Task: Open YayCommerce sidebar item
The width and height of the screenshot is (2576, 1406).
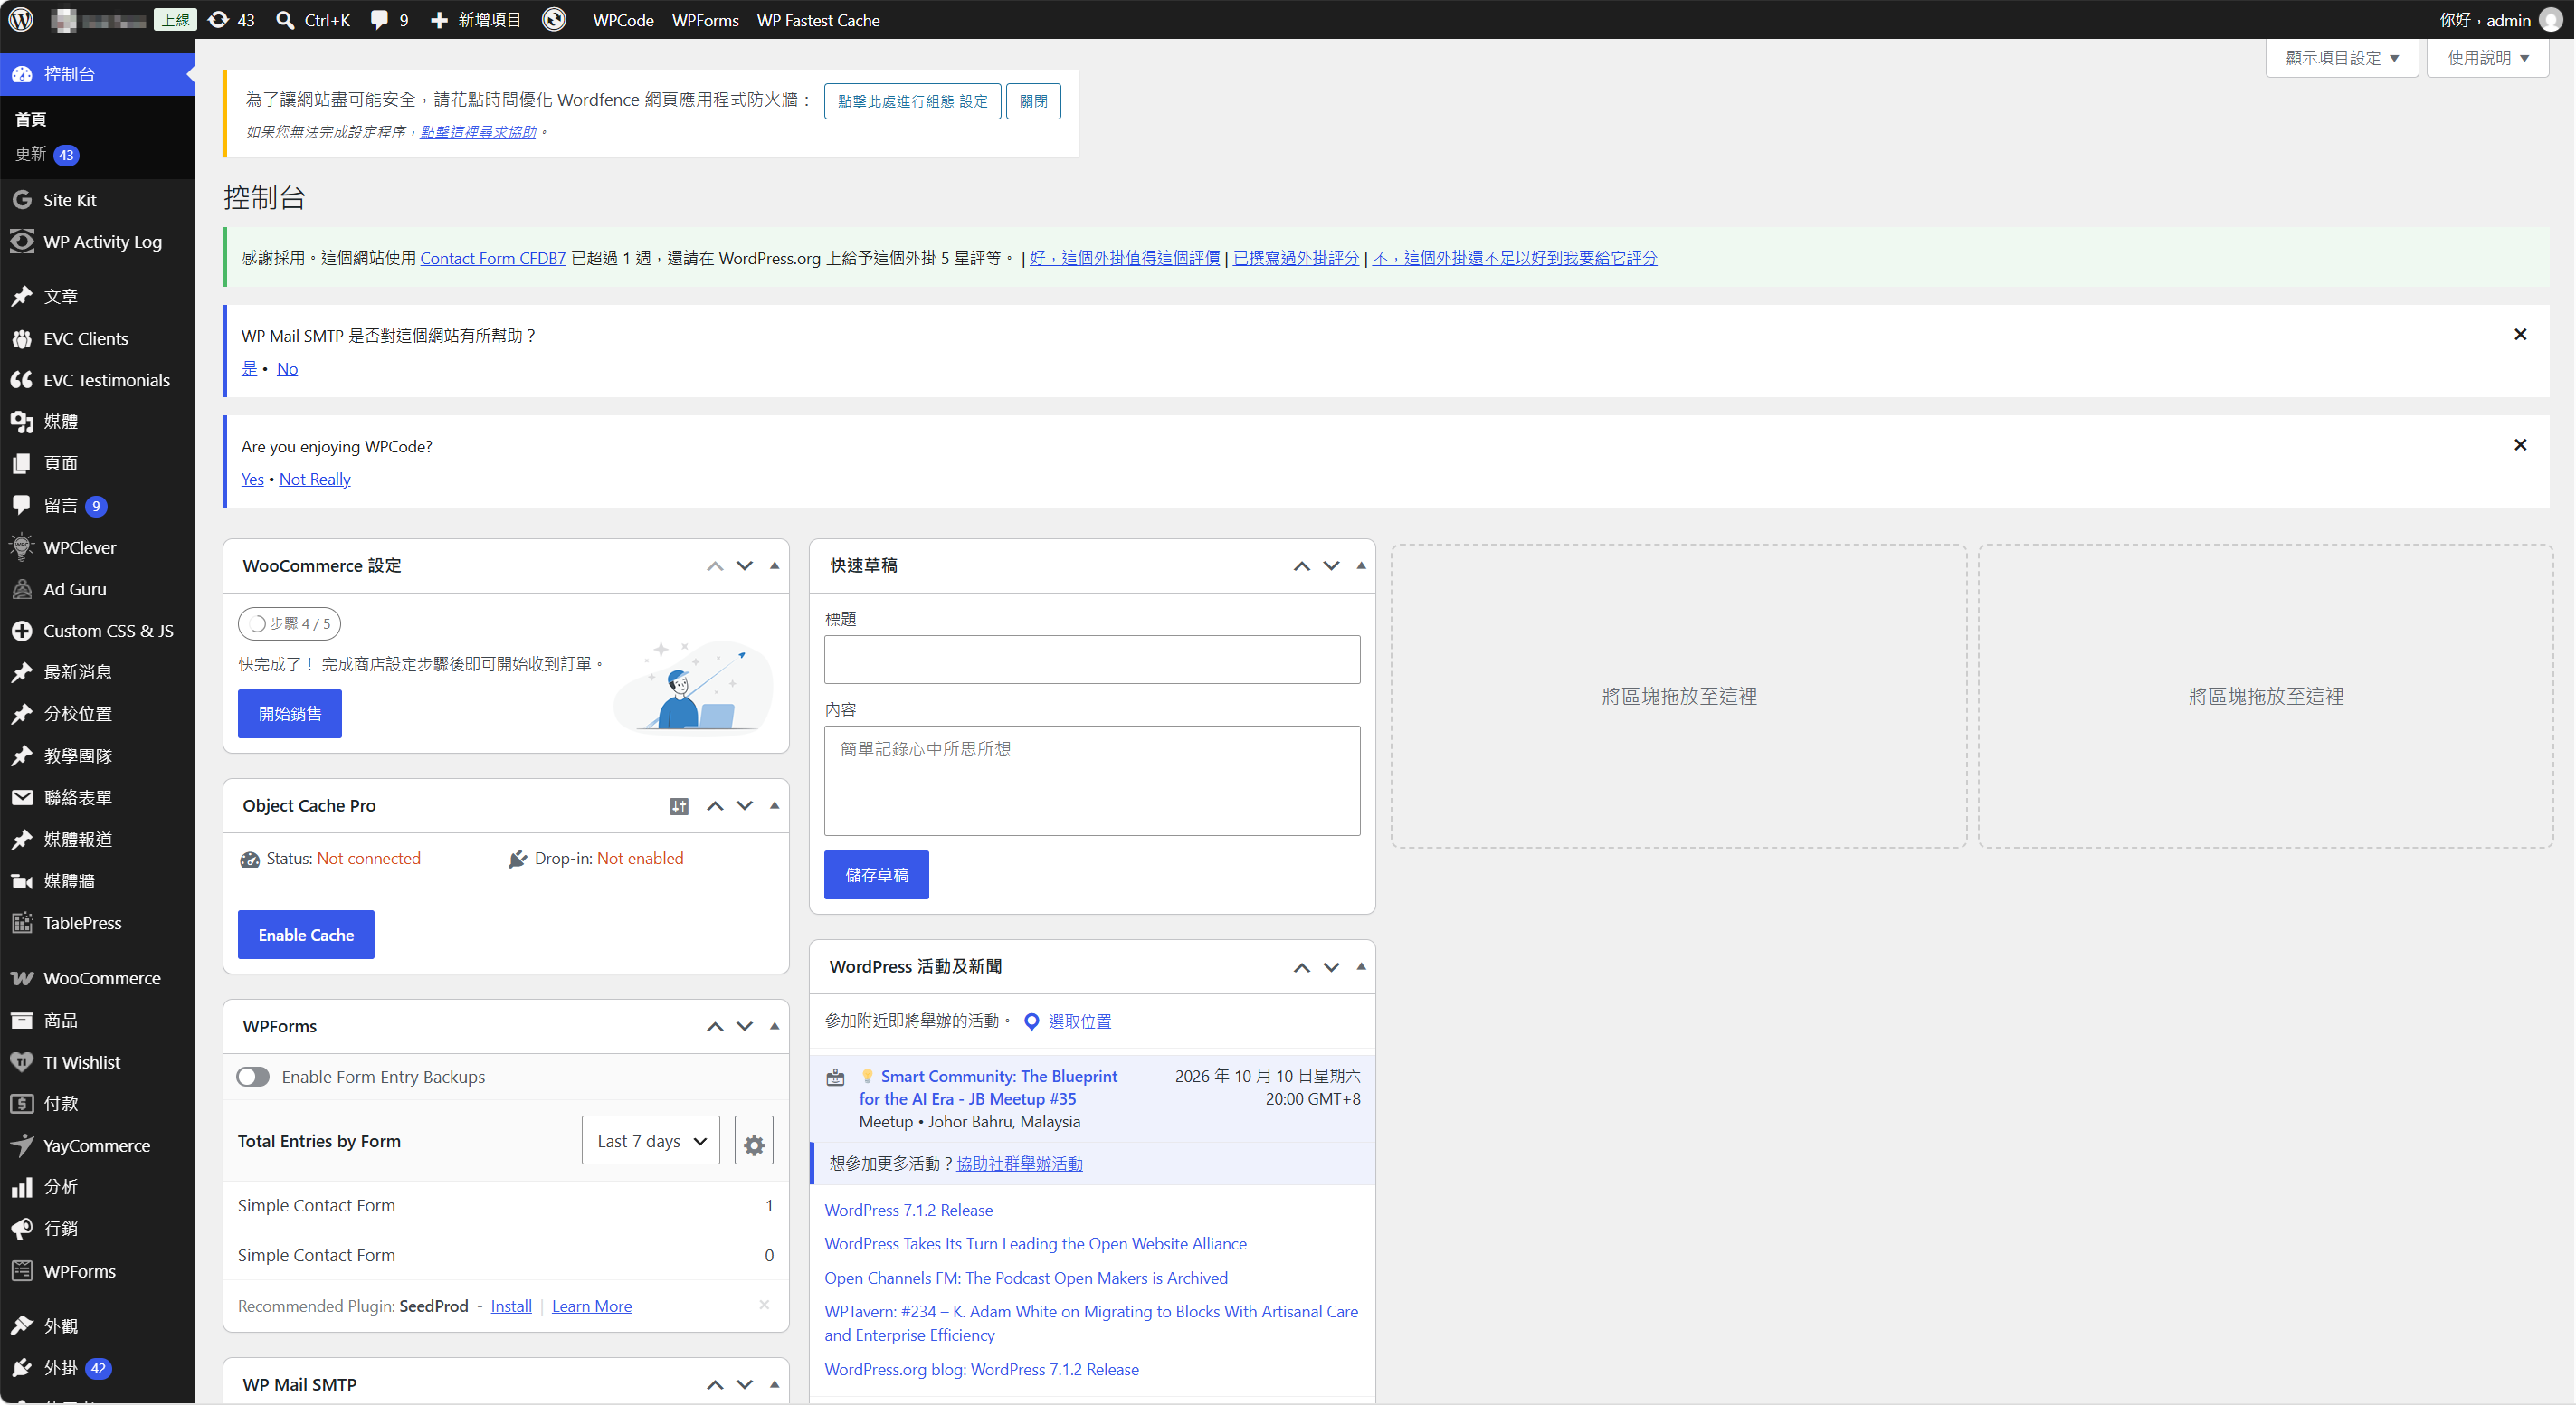Action: coord(98,1146)
